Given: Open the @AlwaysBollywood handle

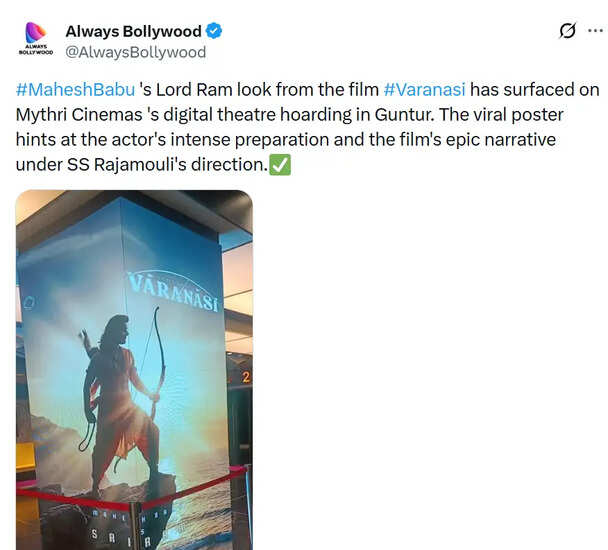Looking at the screenshot, I should point(135,52).
